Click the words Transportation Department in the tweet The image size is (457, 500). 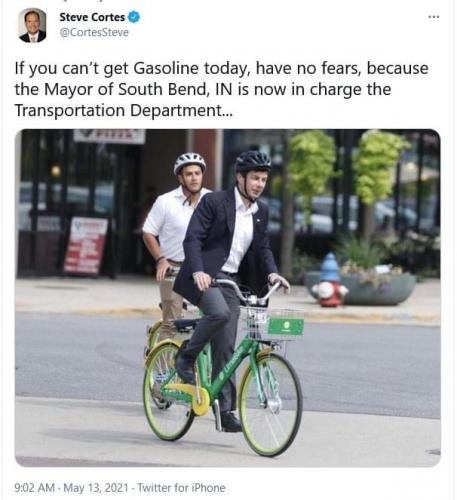(118, 110)
